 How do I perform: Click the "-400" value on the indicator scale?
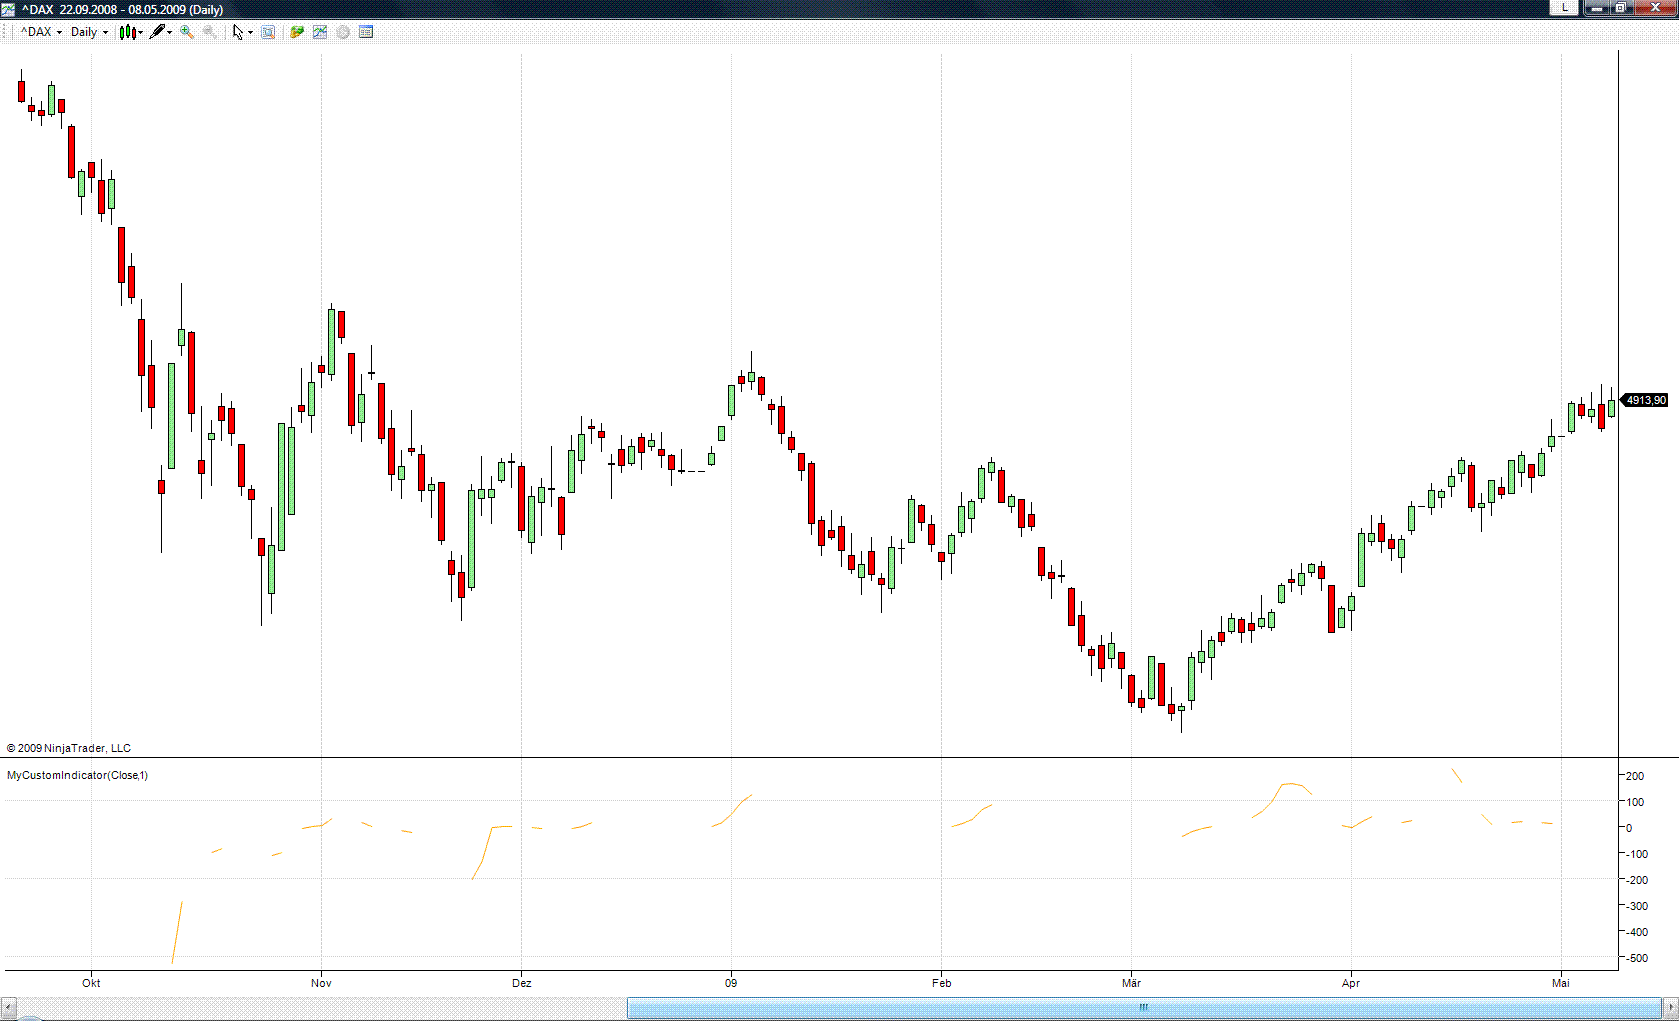(x=1635, y=932)
